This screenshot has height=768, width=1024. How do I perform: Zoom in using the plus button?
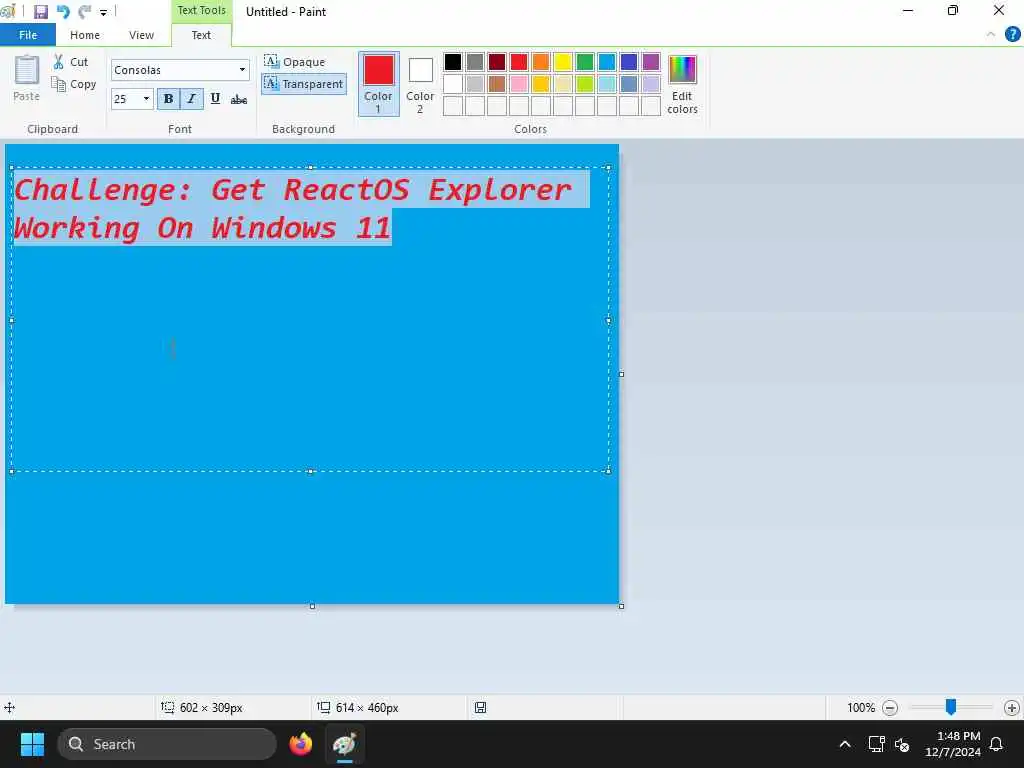(1012, 708)
